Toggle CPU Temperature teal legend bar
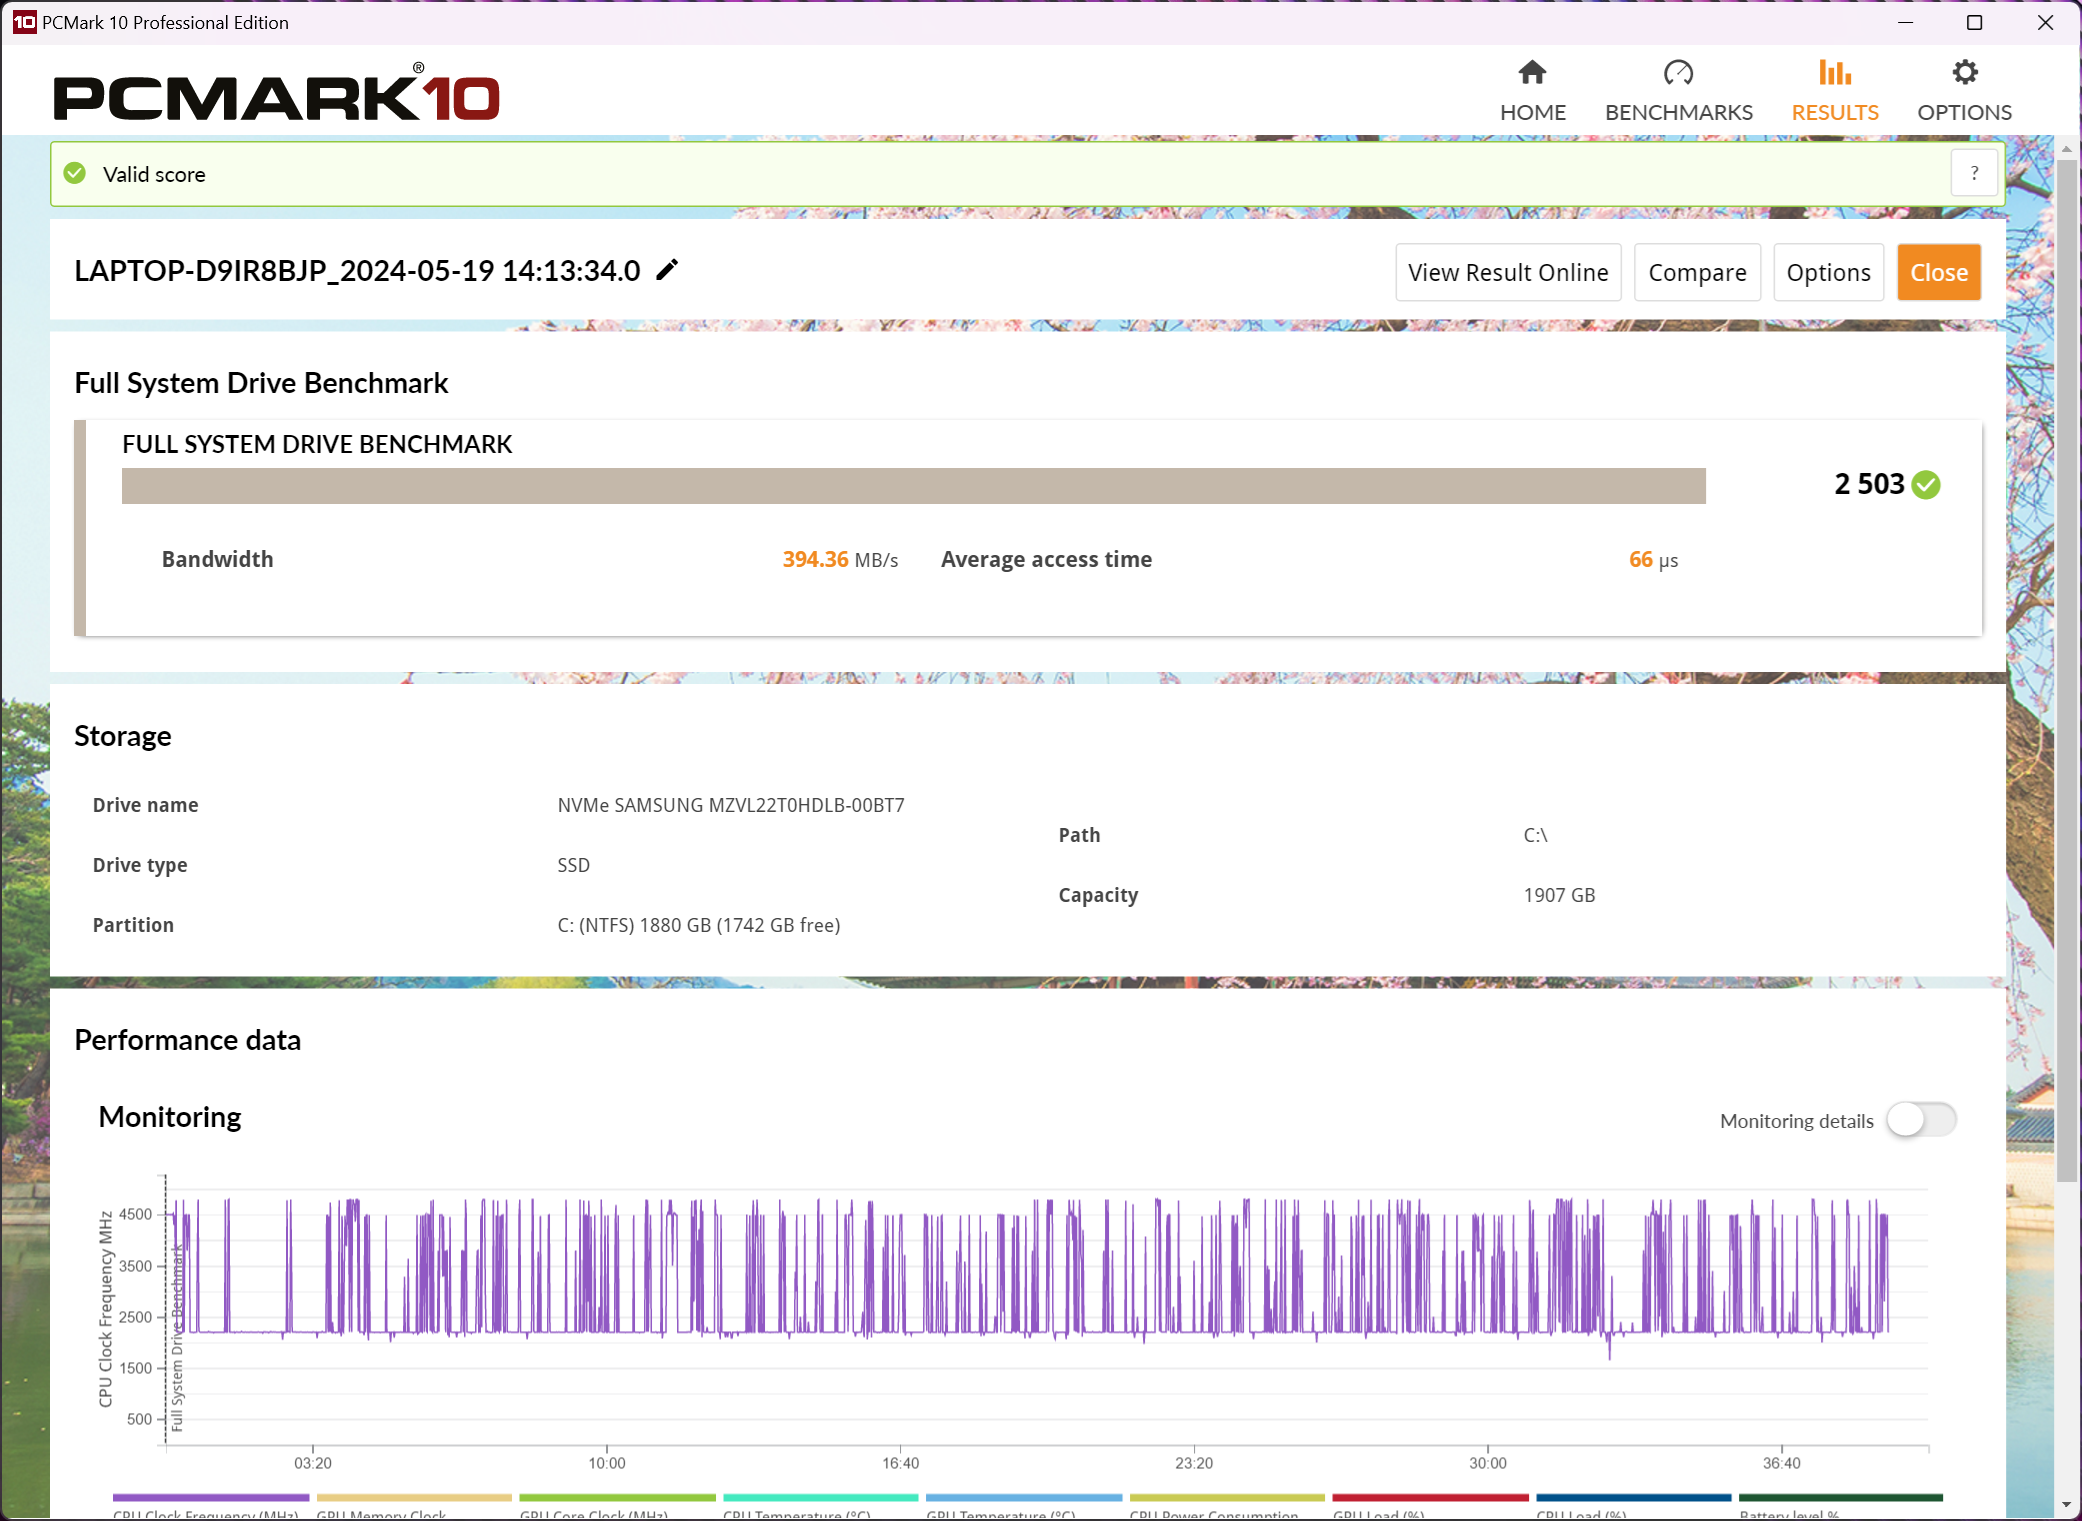The width and height of the screenshot is (2082, 1521). click(820, 1498)
